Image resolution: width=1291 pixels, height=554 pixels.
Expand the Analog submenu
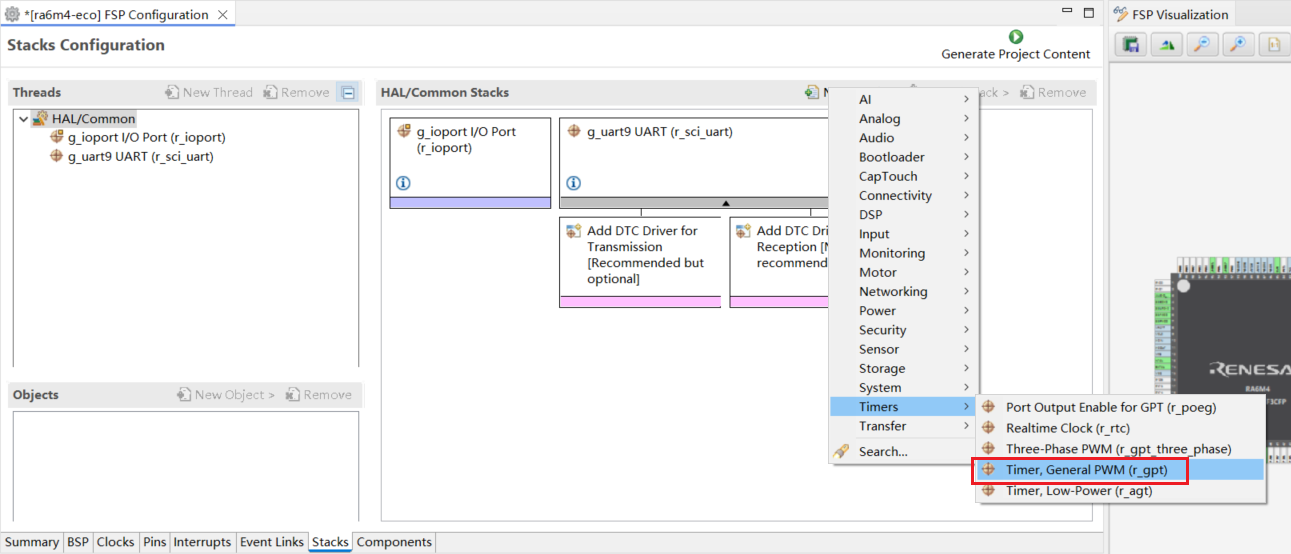[x=904, y=118]
